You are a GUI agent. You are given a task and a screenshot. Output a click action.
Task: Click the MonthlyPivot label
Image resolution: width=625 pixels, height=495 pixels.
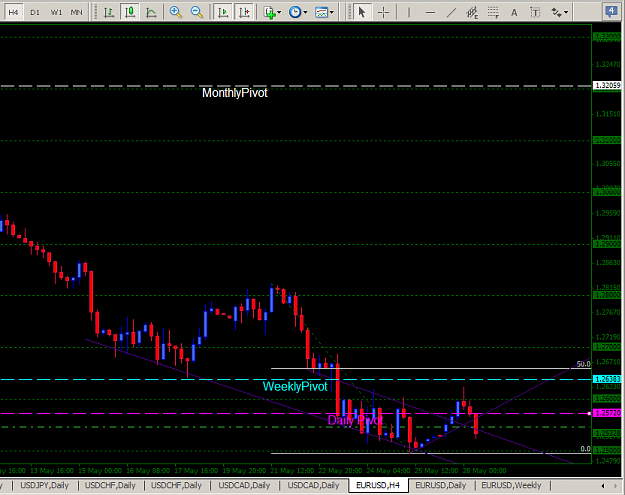click(234, 93)
